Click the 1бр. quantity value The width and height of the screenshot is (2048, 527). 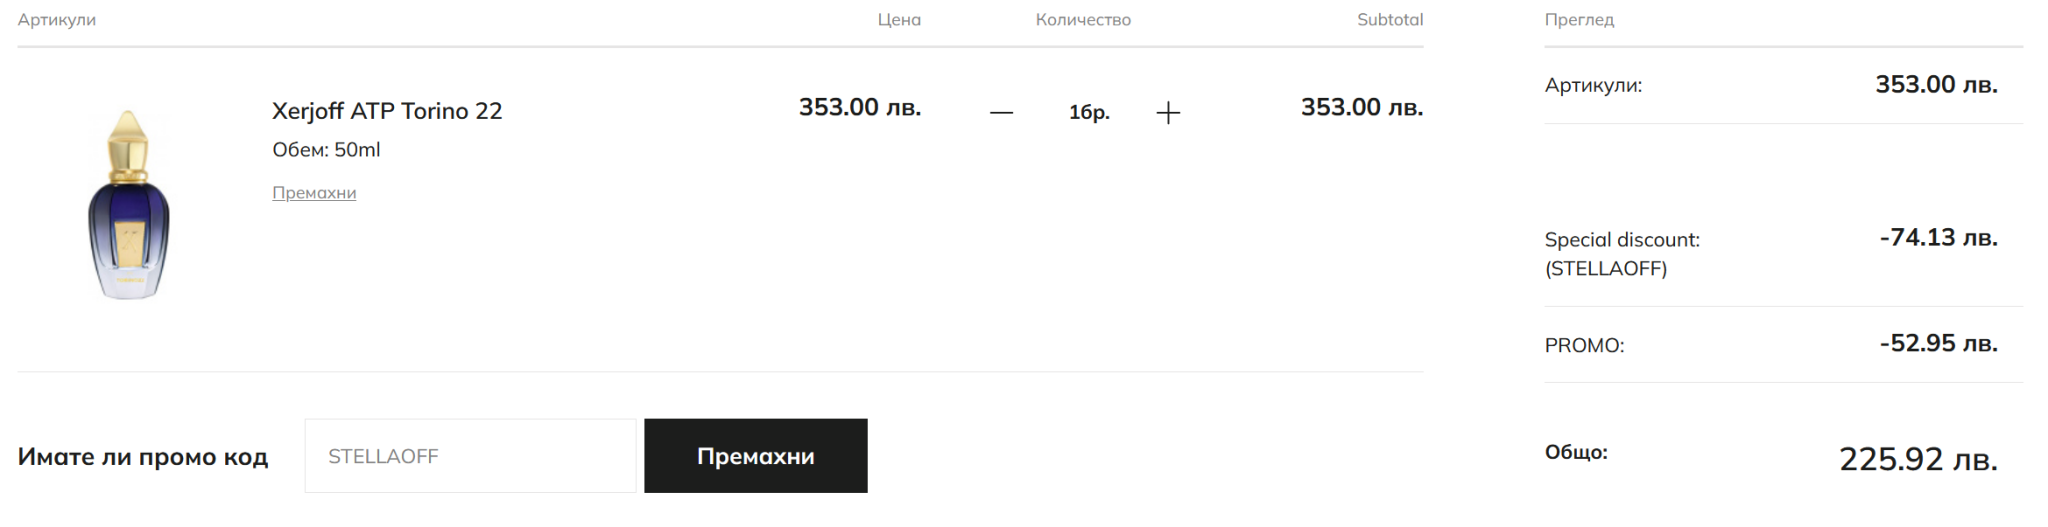1089,113
